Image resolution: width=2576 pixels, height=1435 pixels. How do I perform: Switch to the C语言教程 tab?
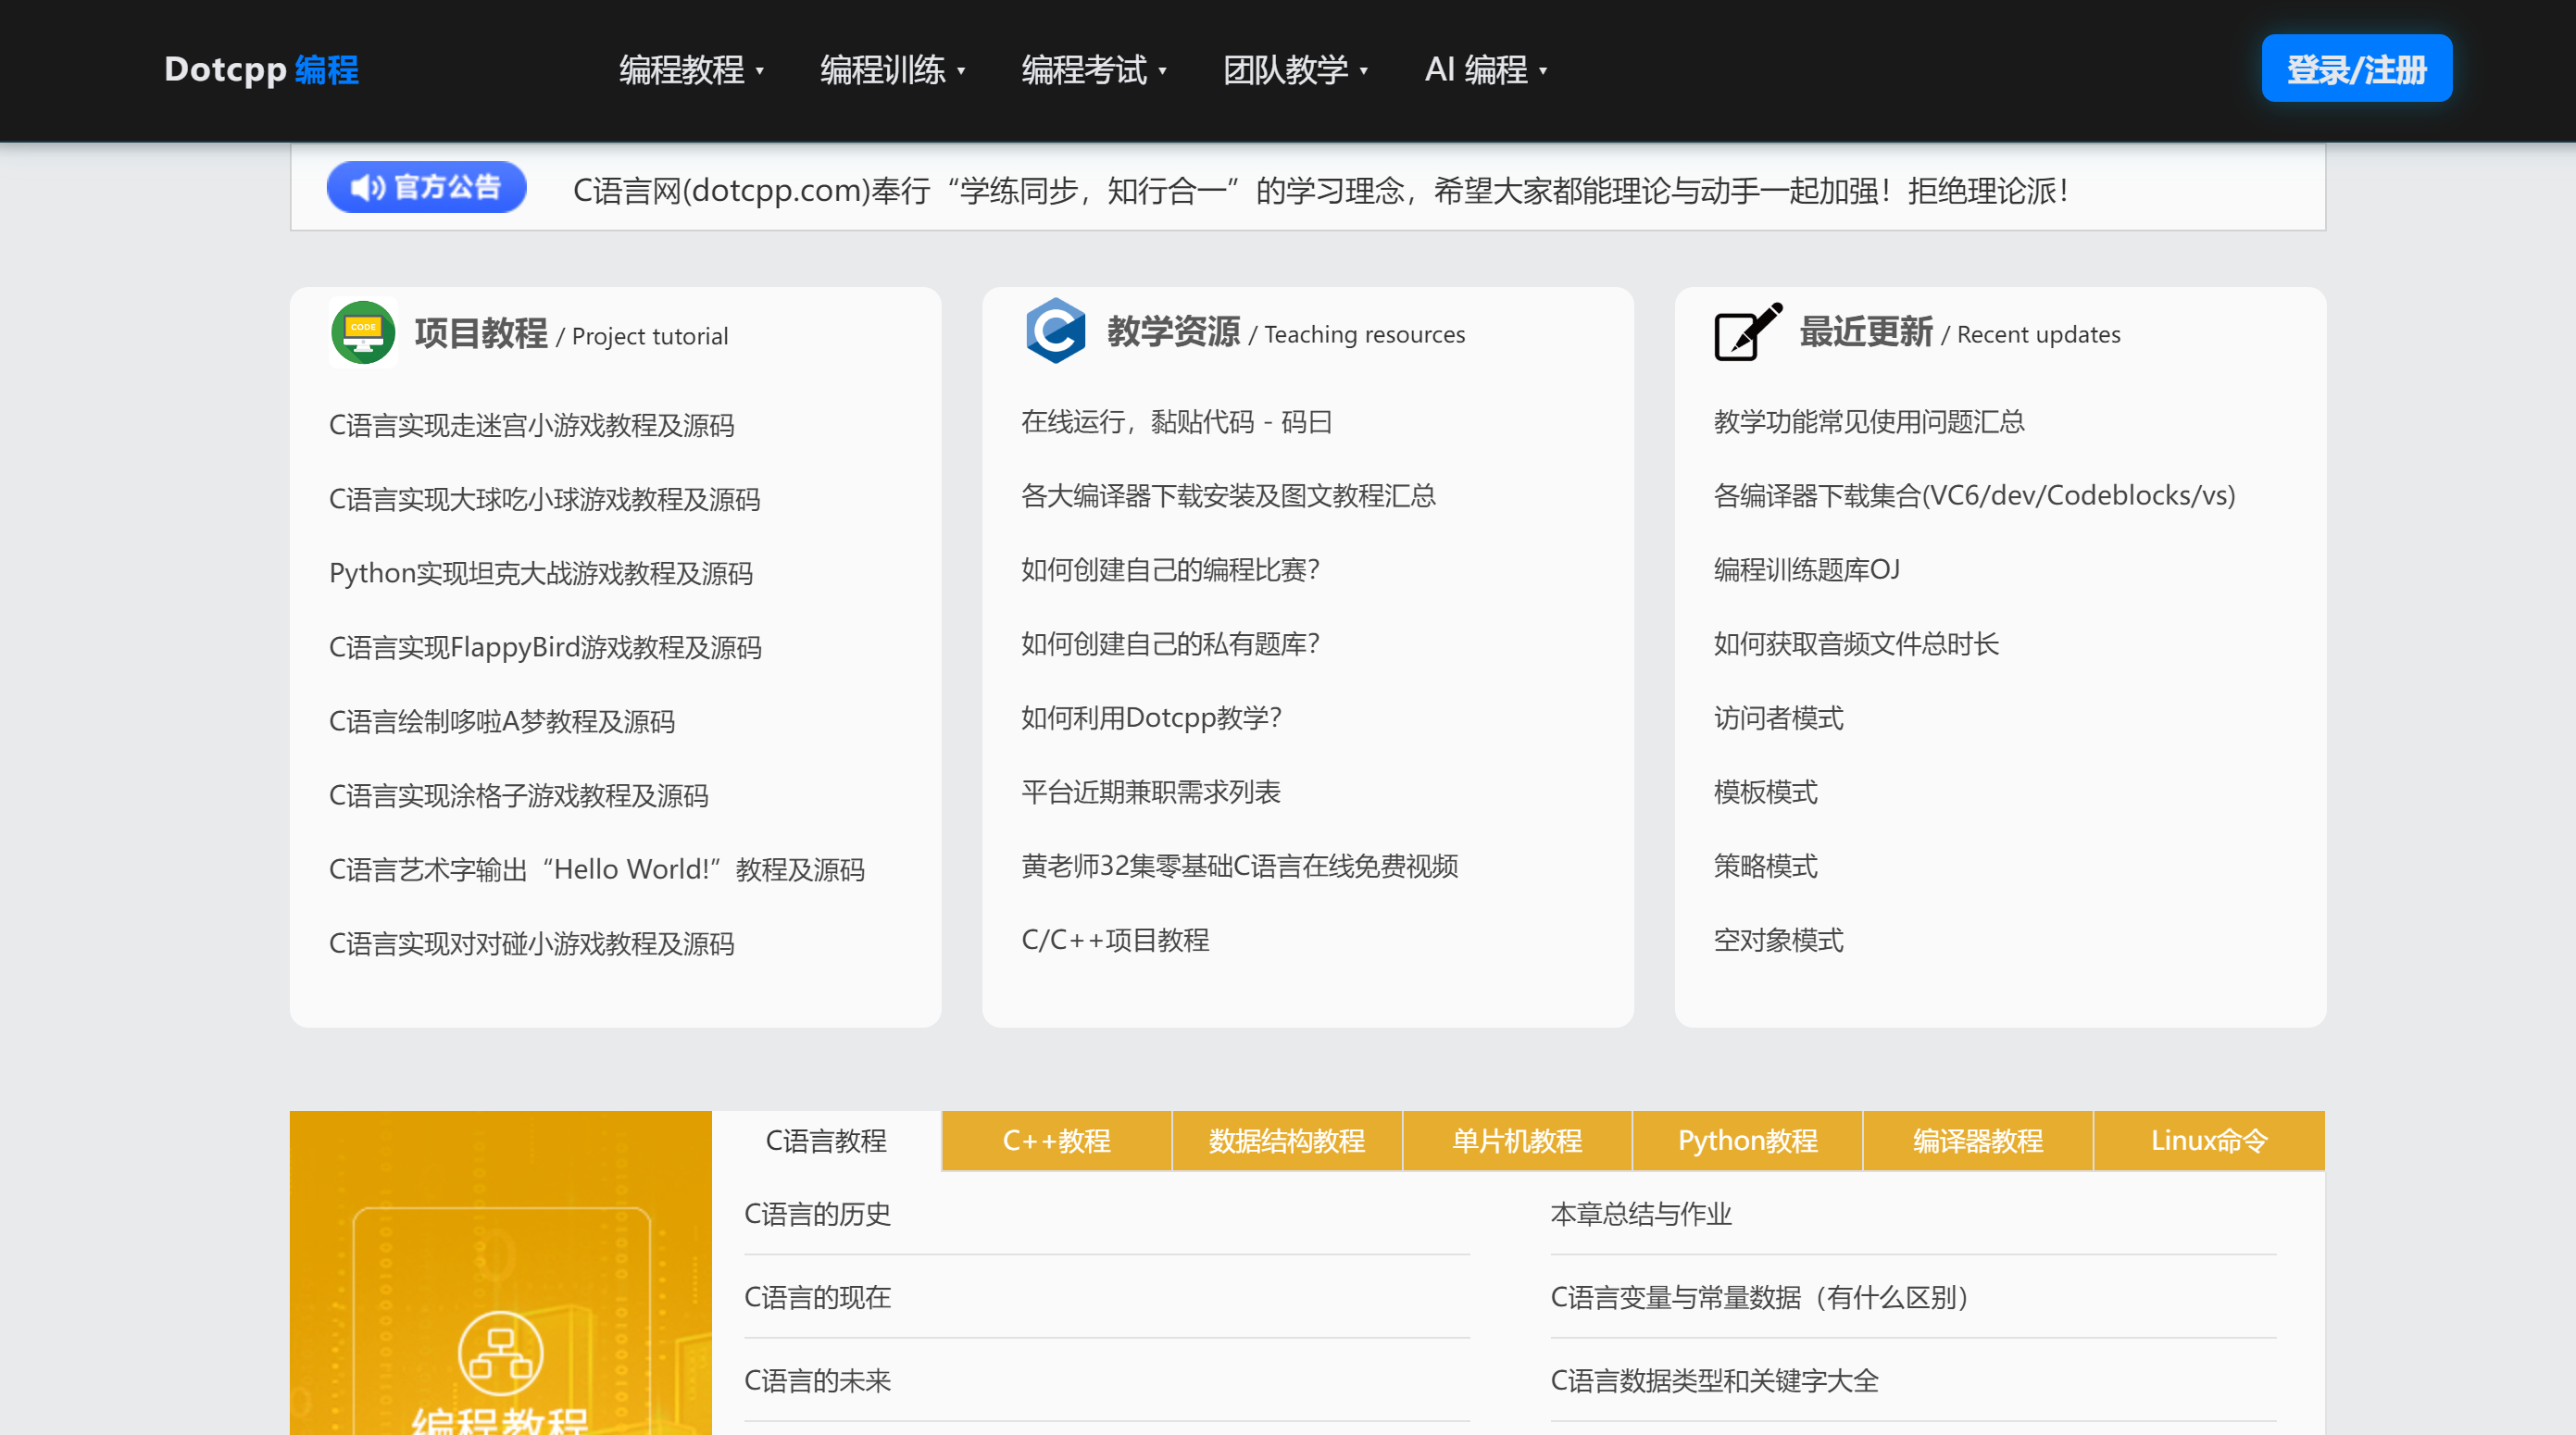point(826,1141)
